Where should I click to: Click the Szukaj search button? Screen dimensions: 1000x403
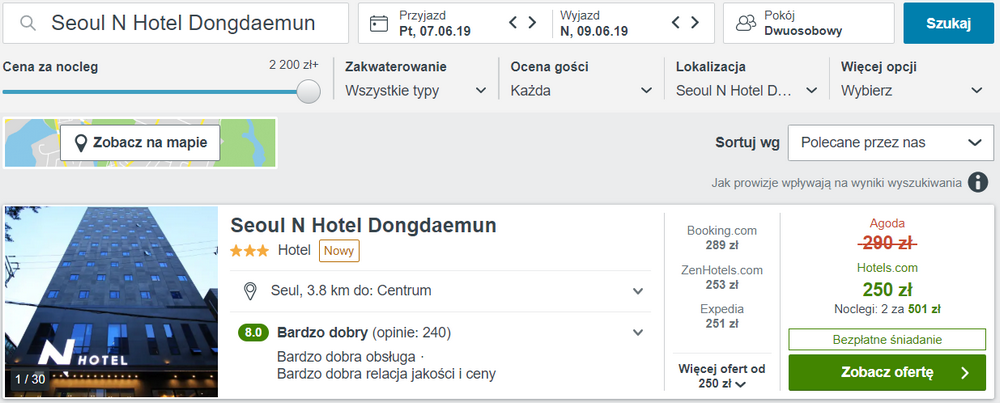[x=948, y=23]
